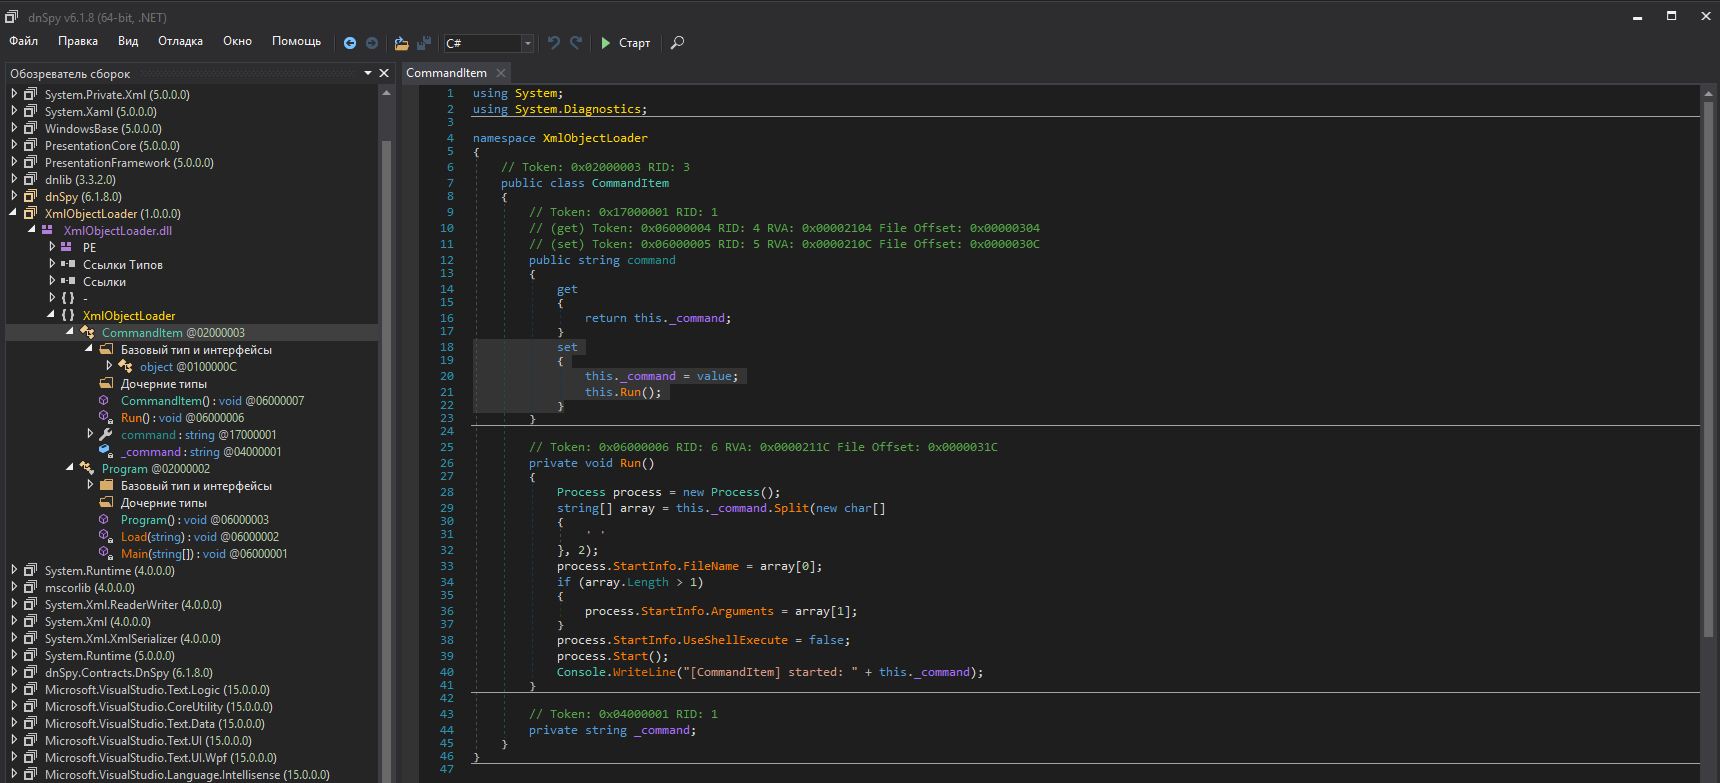
Task: Expand the System.Private.Xml assembly node
Action: pos(14,94)
